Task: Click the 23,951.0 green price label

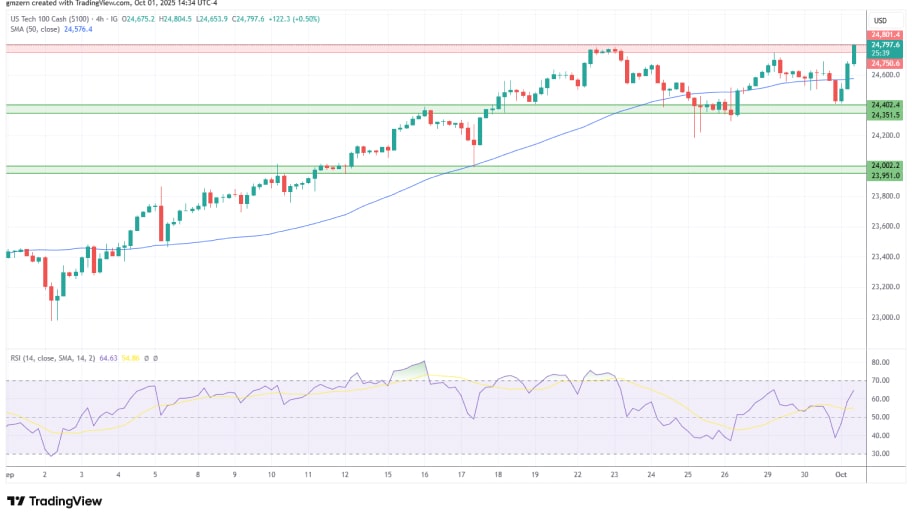Action: click(887, 175)
